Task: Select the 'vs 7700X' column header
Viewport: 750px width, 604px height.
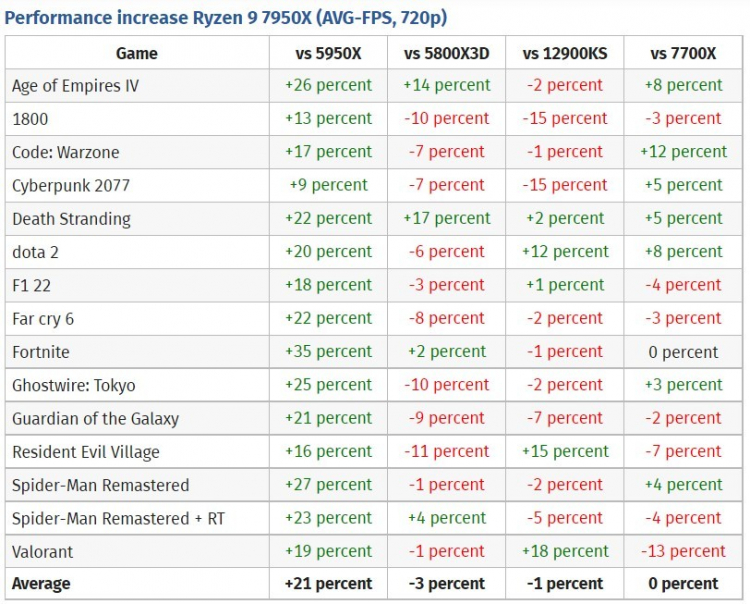Action: pos(683,53)
